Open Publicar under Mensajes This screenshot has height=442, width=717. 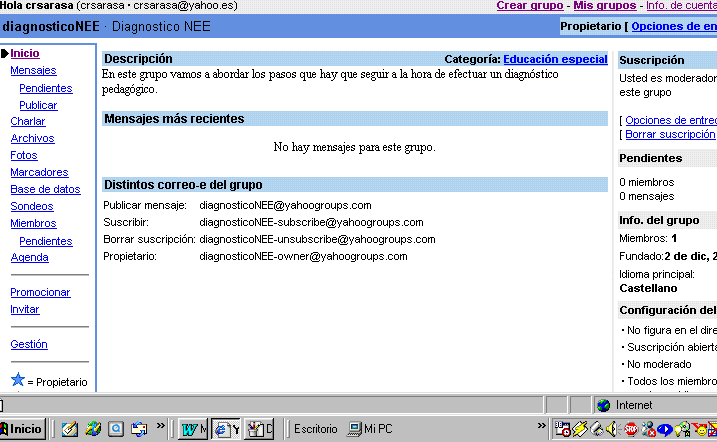tap(38, 105)
